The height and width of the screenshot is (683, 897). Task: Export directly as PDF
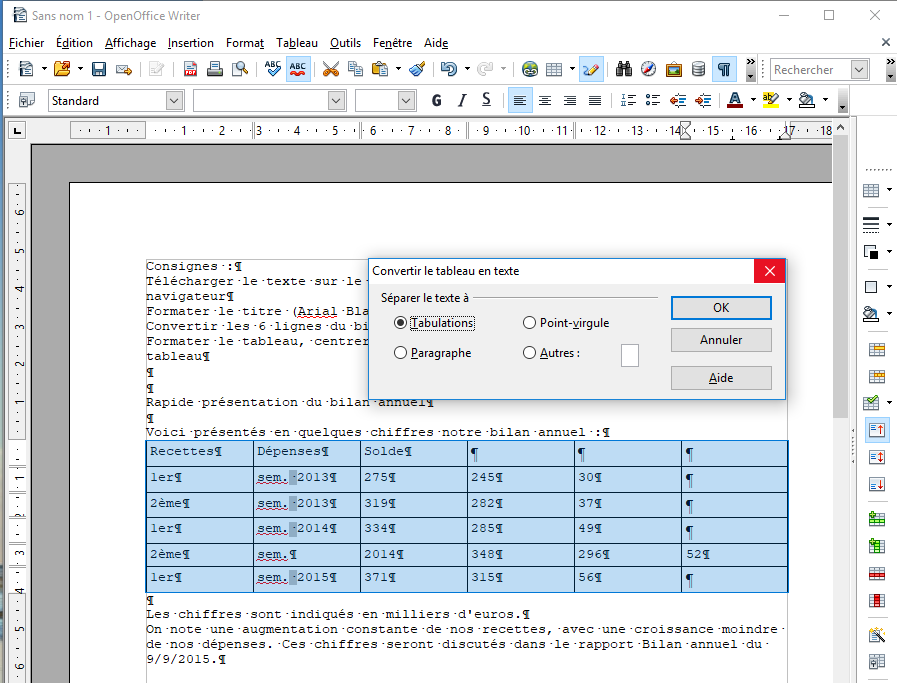(x=190, y=69)
